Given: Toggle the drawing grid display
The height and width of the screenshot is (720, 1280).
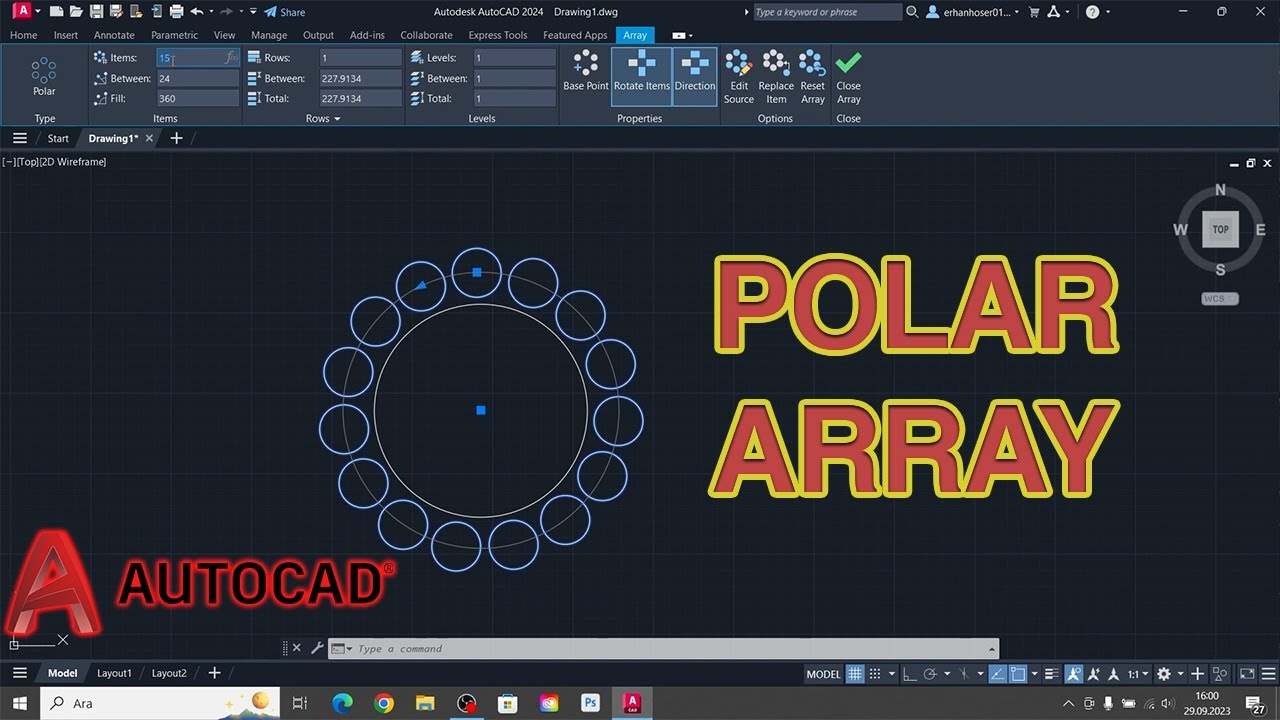Looking at the screenshot, I should [855, 674].
